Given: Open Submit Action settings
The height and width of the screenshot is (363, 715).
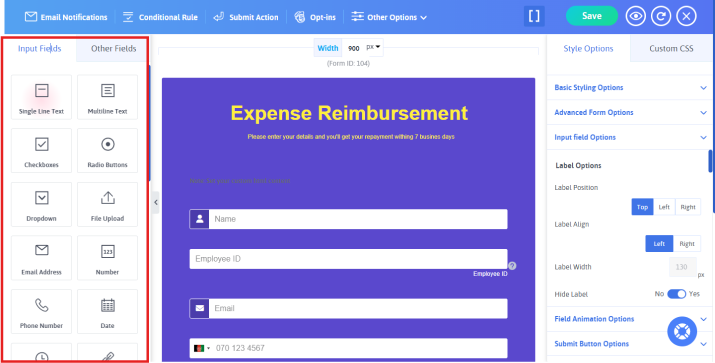Looking at the screenshot, I should coord(246,17).
